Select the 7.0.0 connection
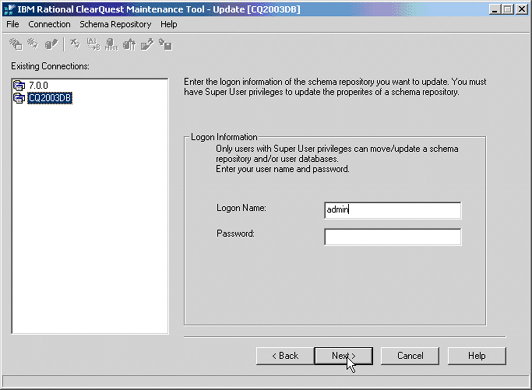The height and width of the screenshot is (390, 532). [38, 86]
